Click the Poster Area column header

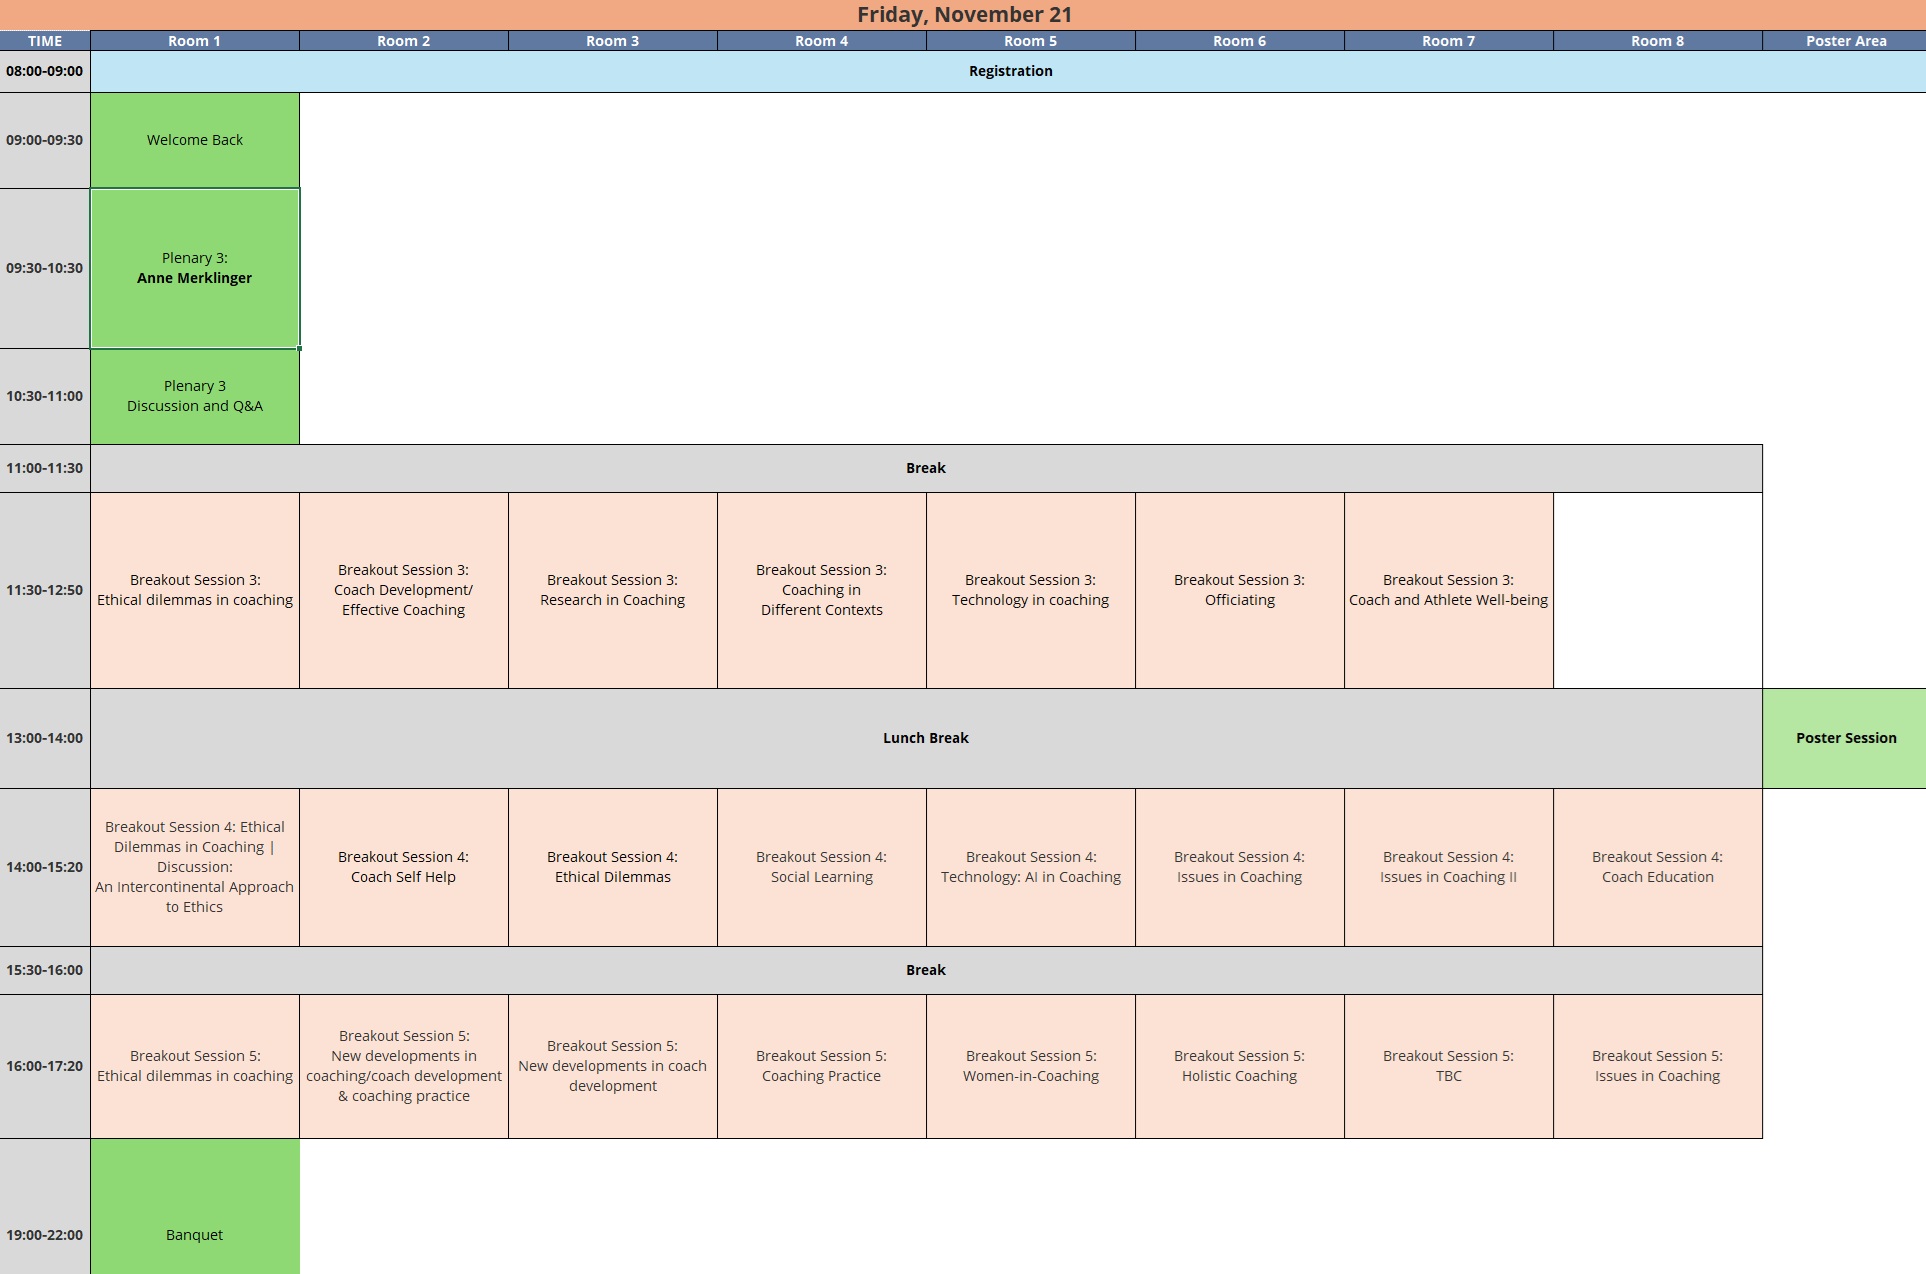click(x=1845, y=41)
